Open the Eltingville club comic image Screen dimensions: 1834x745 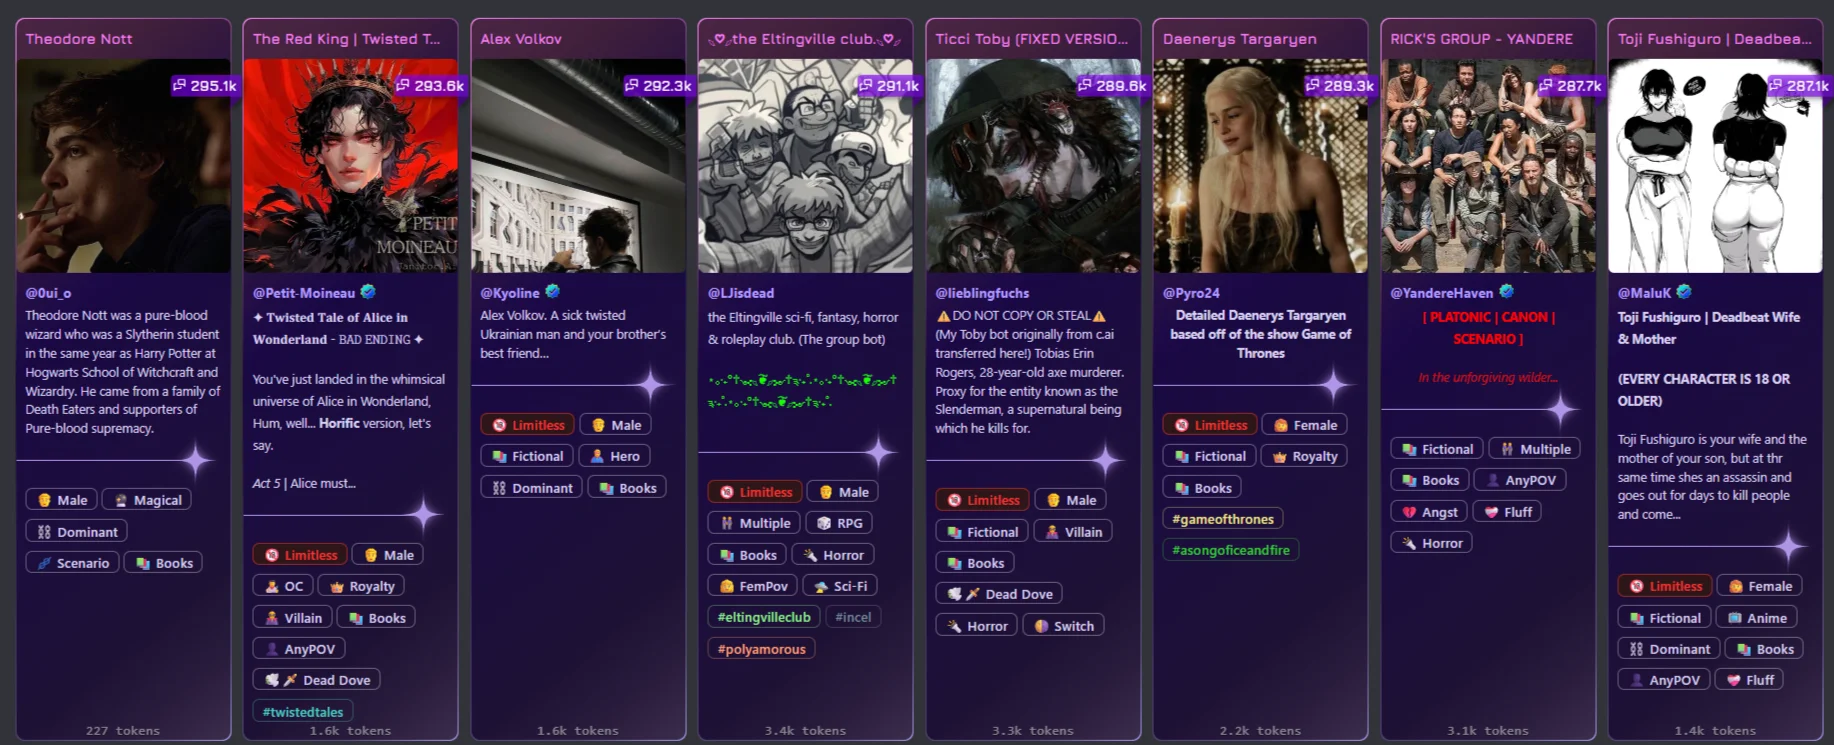tap(805, 166)
